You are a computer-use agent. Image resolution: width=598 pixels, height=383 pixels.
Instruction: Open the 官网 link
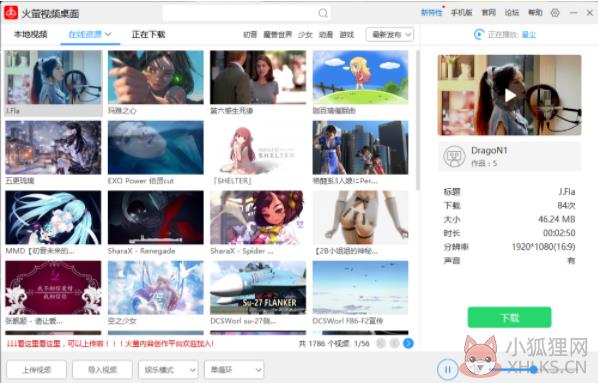[x=489, y=13]
